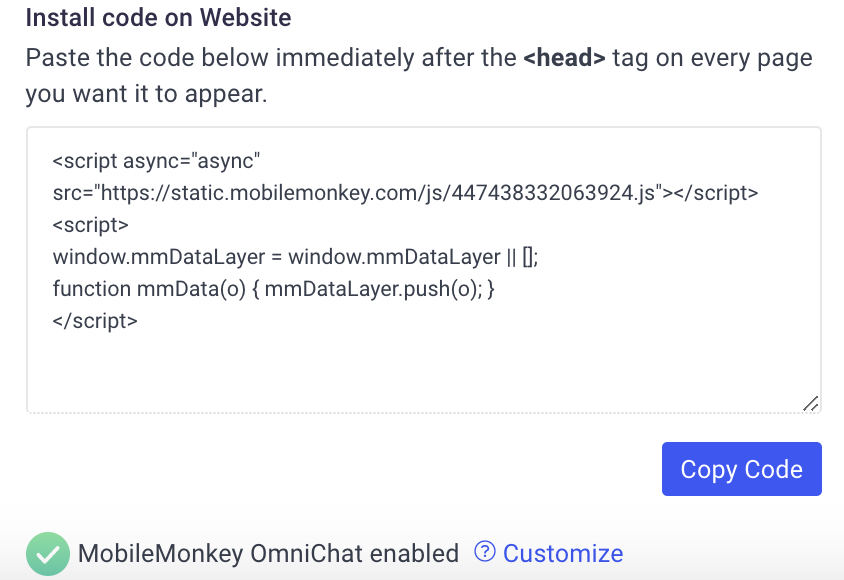Click the 447438332063924.js filename in code
844x580 pixels.
(553, 193)
